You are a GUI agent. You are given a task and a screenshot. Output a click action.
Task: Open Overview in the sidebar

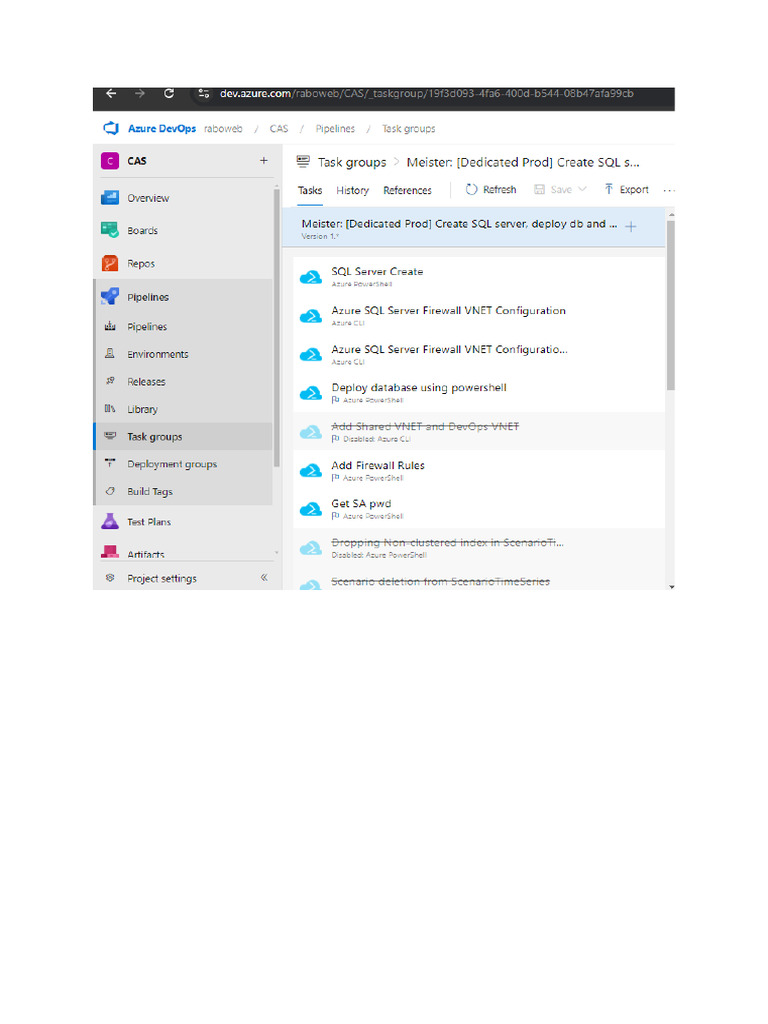184,198
